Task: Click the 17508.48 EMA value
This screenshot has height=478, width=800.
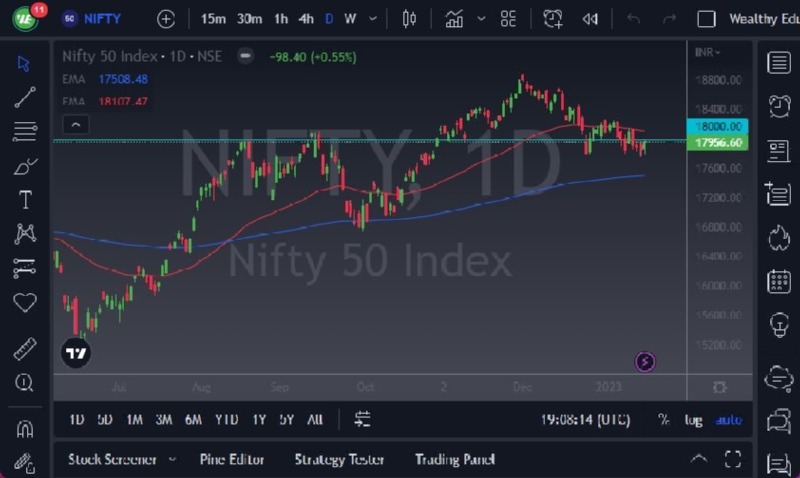Action: (x=123, y=79)
